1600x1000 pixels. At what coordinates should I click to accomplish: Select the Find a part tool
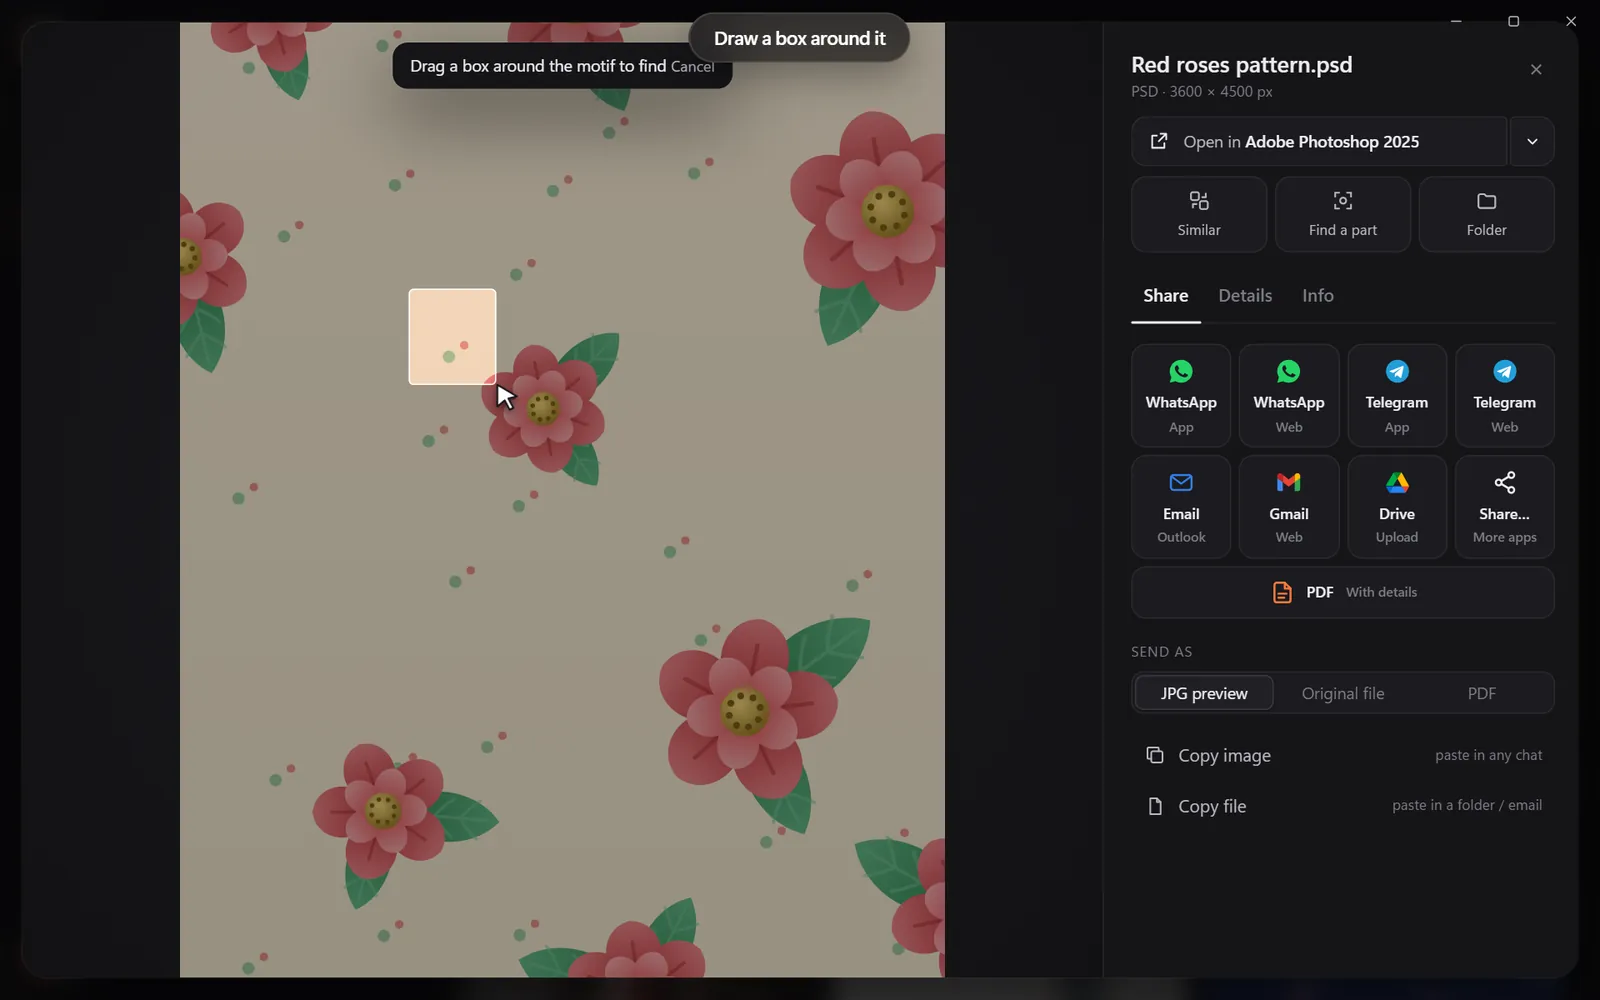pos(1343,215)
